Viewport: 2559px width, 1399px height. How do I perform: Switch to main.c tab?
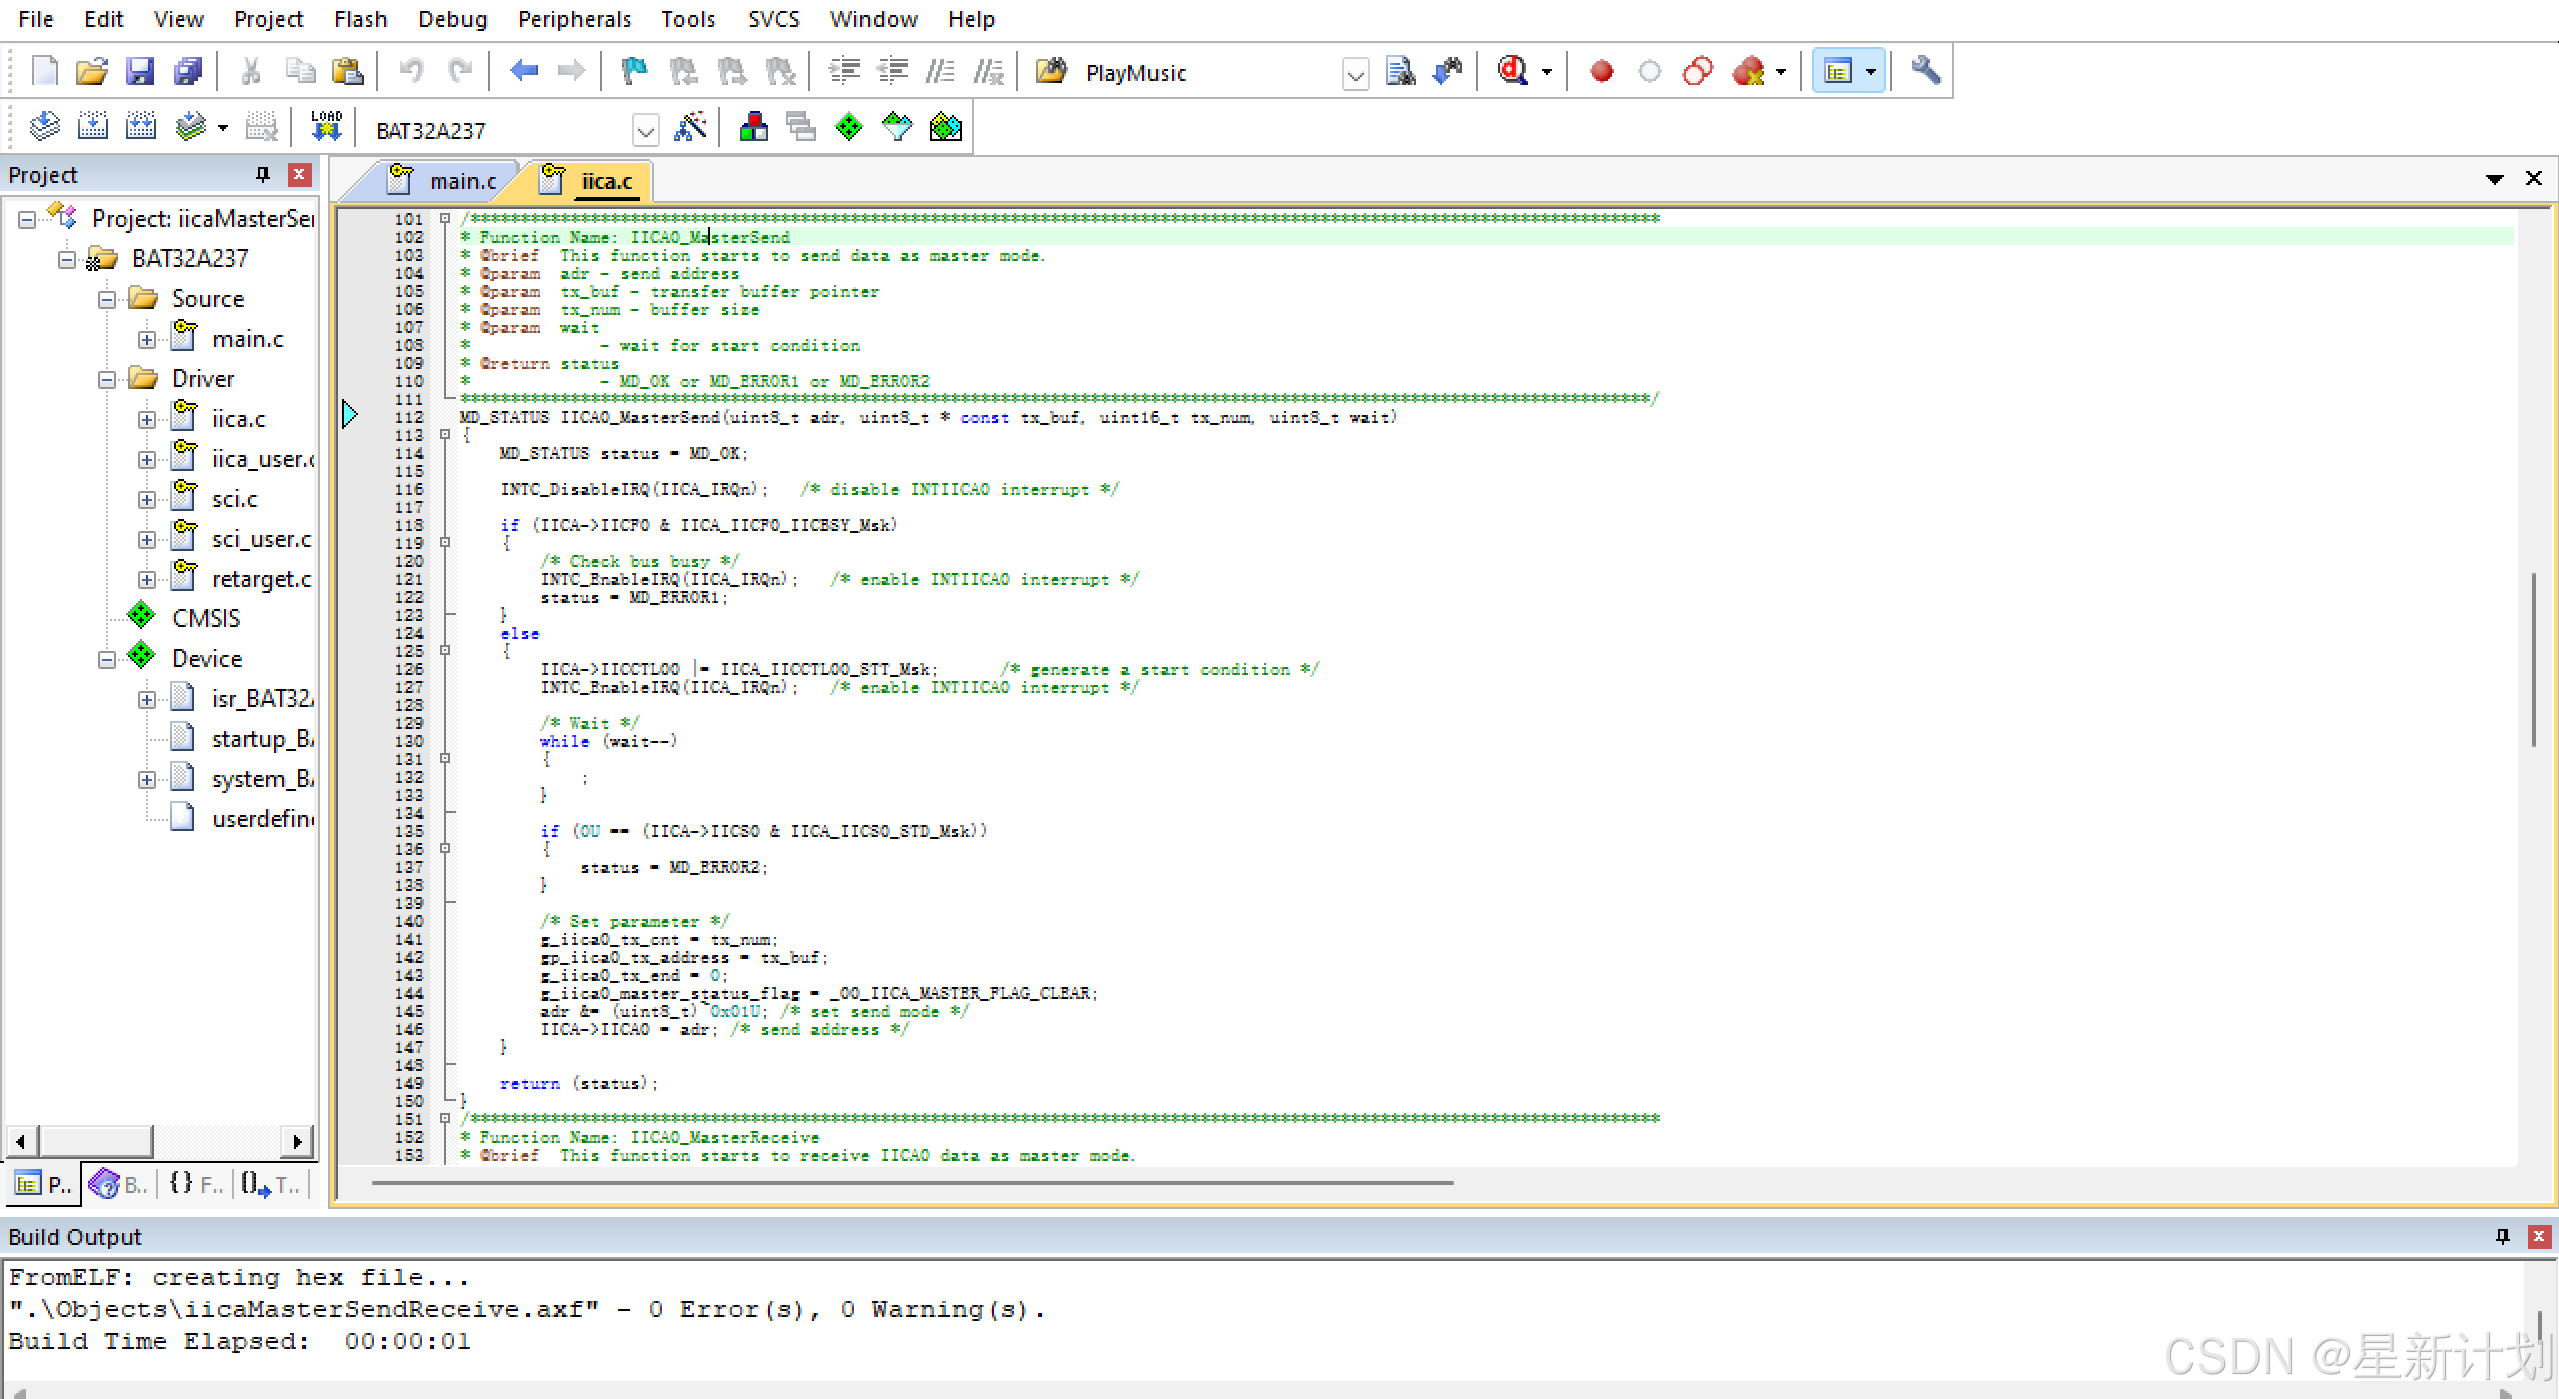462,181
